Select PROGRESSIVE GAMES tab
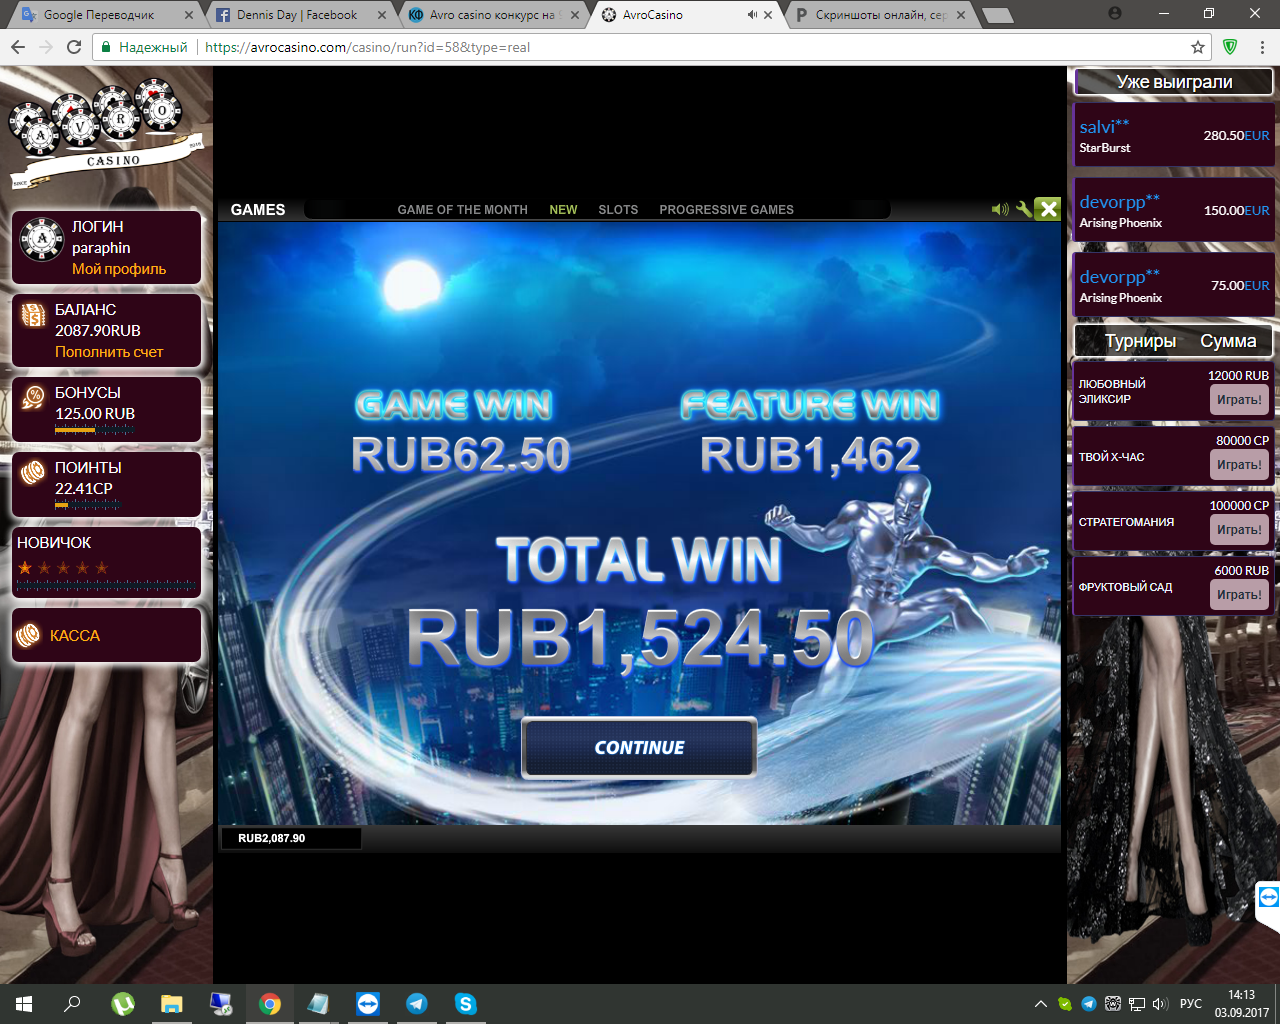Screen dimensions: 1280x1024 (x=726, y=210)
